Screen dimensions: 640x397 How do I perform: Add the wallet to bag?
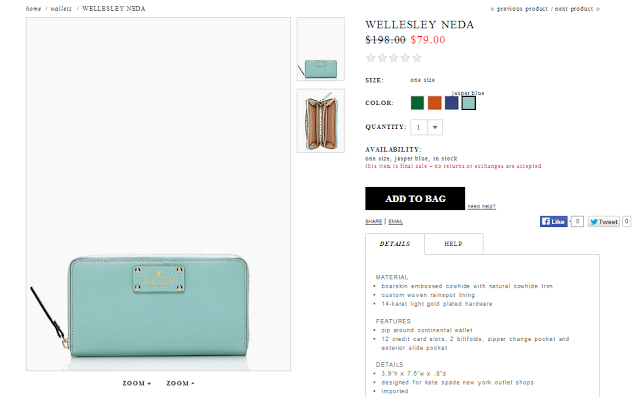click(x=415, y=199)
